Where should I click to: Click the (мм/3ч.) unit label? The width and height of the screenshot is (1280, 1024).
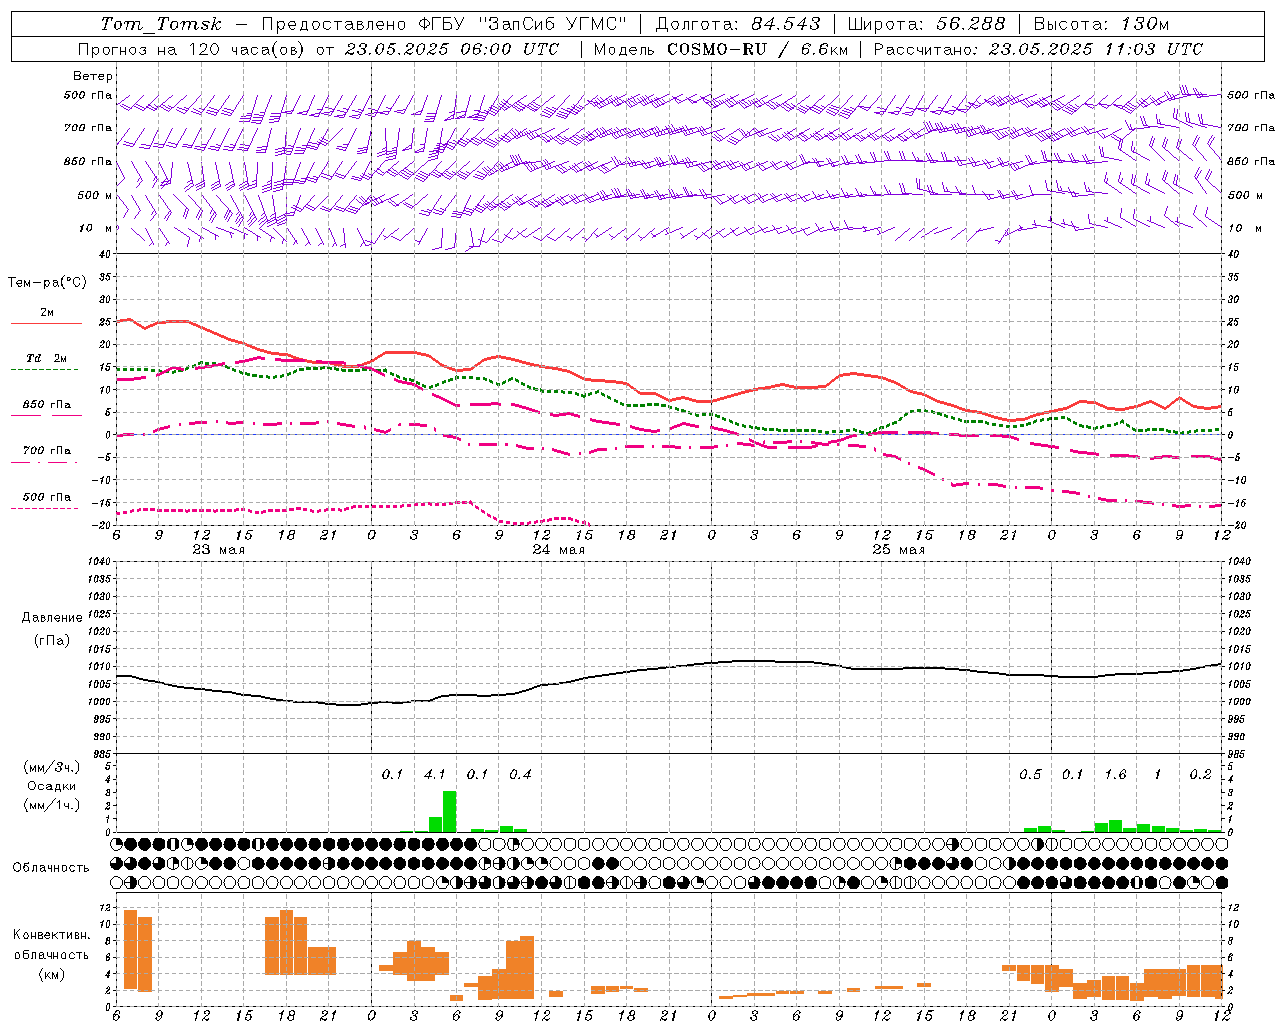tap(51, 767)
